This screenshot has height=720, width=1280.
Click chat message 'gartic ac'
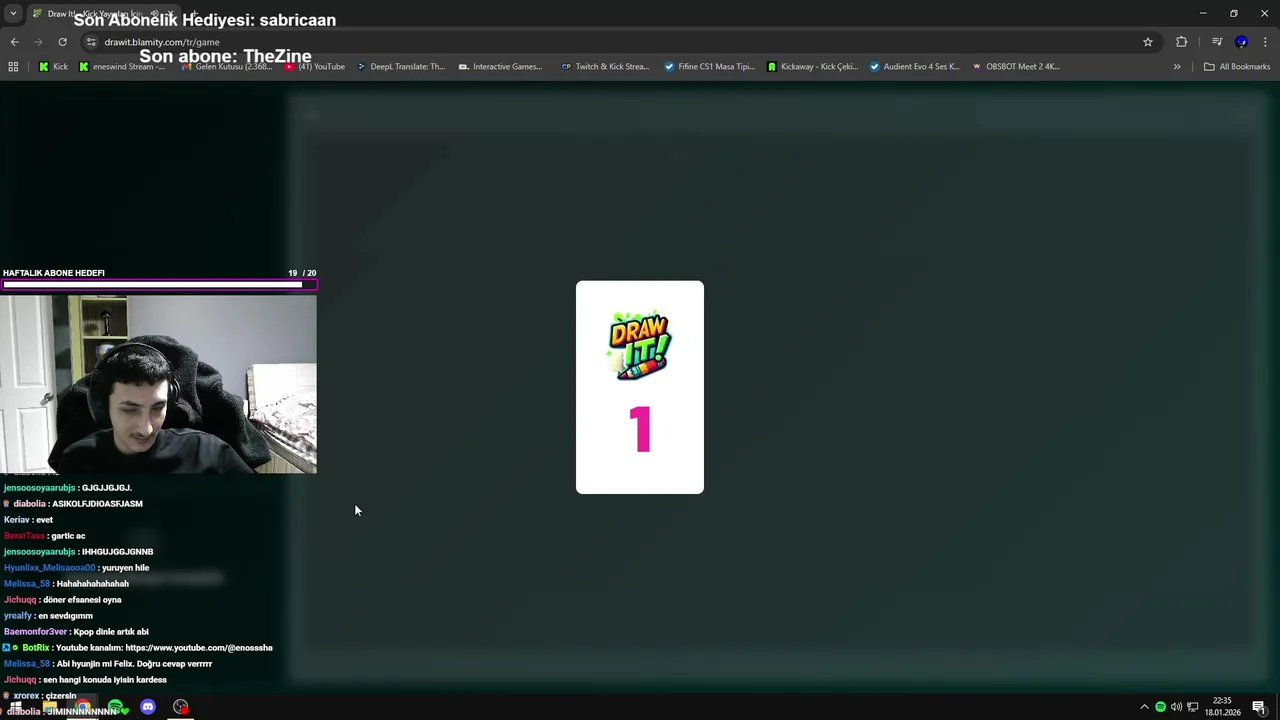point(68,536)
